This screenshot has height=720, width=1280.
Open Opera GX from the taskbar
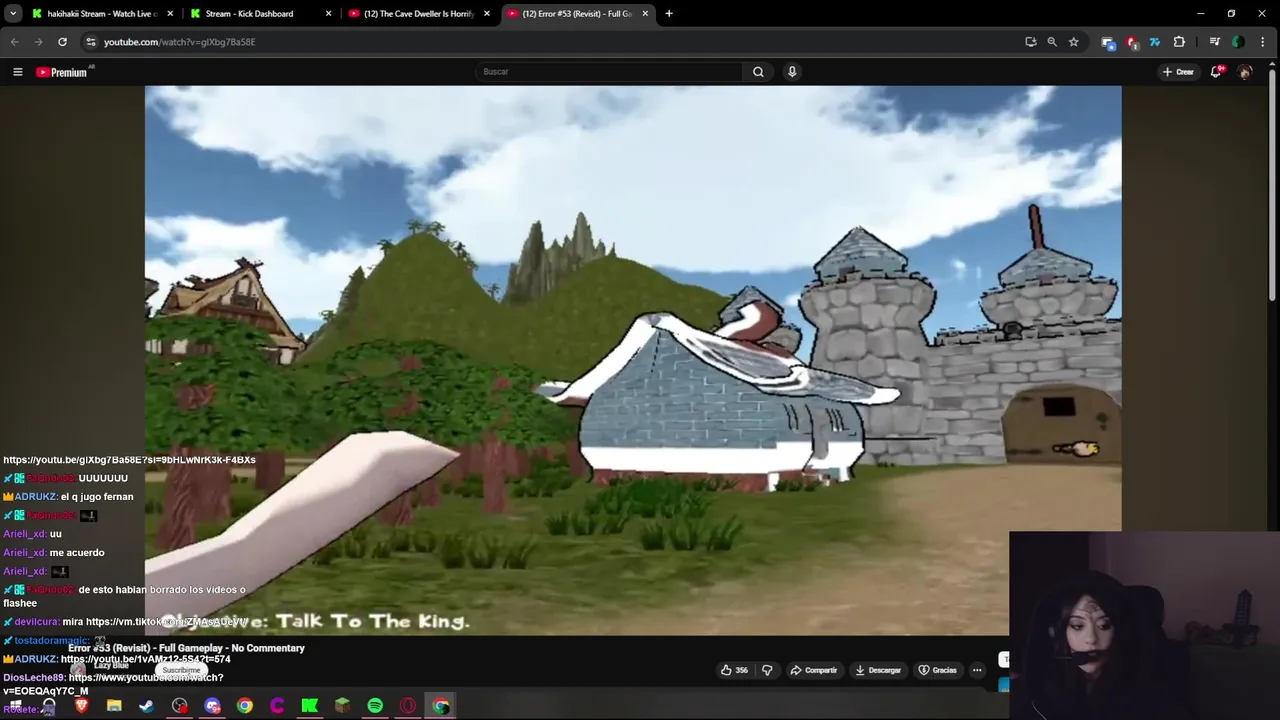[408, 705]
